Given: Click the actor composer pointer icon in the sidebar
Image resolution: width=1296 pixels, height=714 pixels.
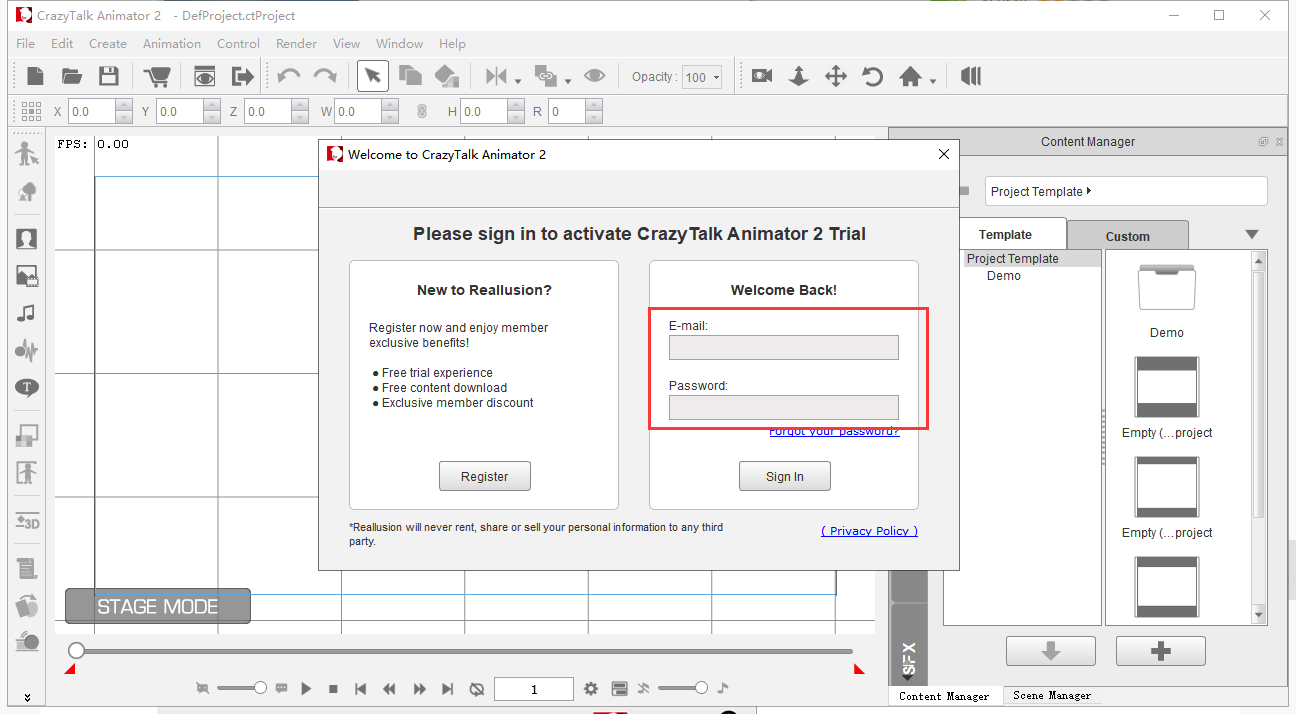Looking at the screenshot, I should pyautogui.click(x=27, y=154).
